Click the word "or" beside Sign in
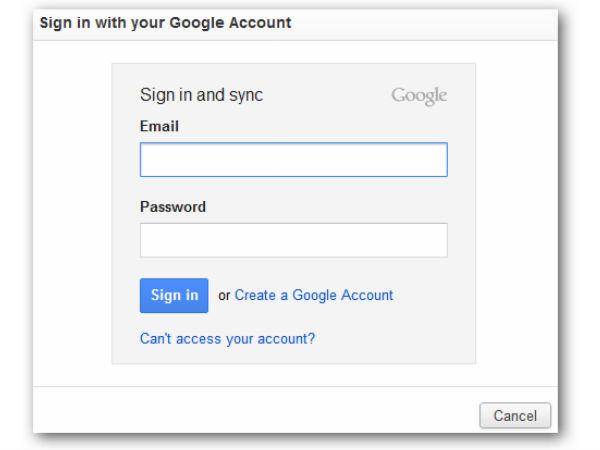This screenshot has height=450, width=600. (x=224, y=296)
